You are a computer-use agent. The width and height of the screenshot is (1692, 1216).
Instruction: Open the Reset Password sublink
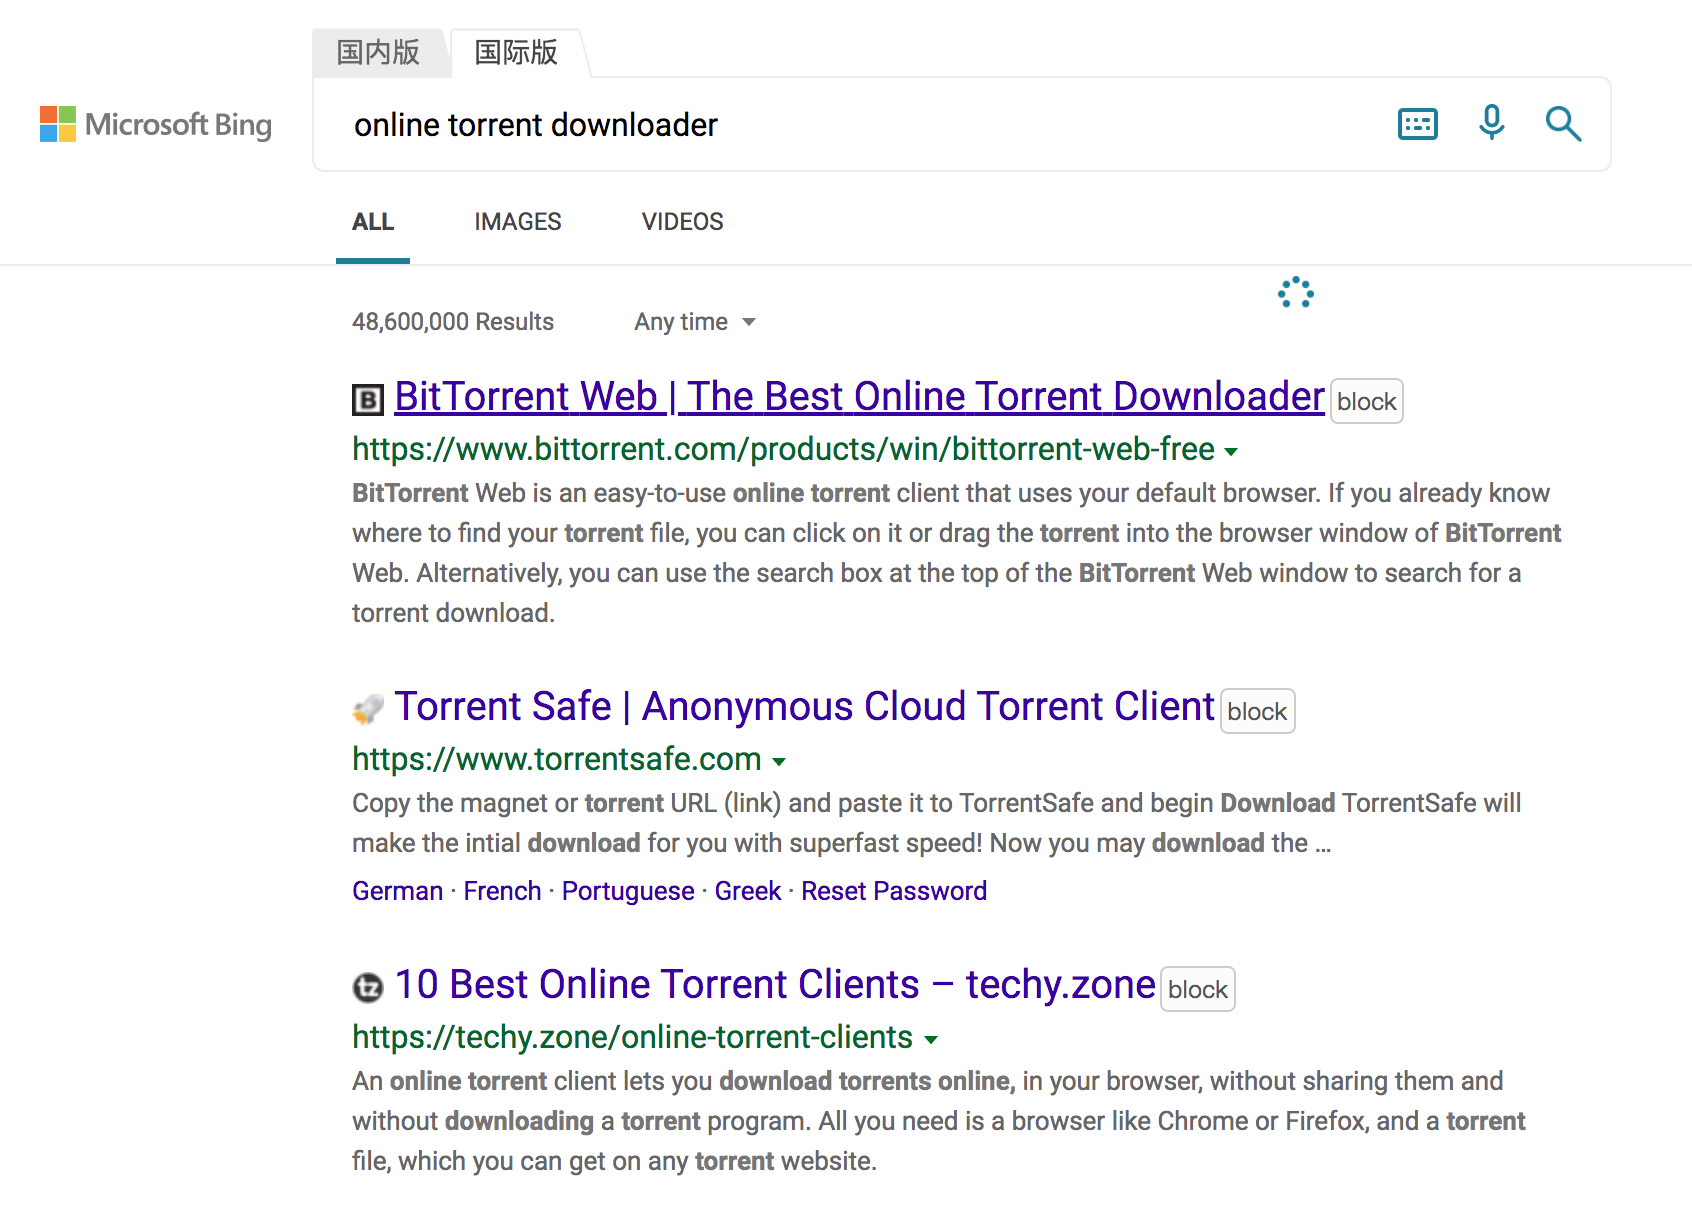pyautogui.click(x=894, y=891)
